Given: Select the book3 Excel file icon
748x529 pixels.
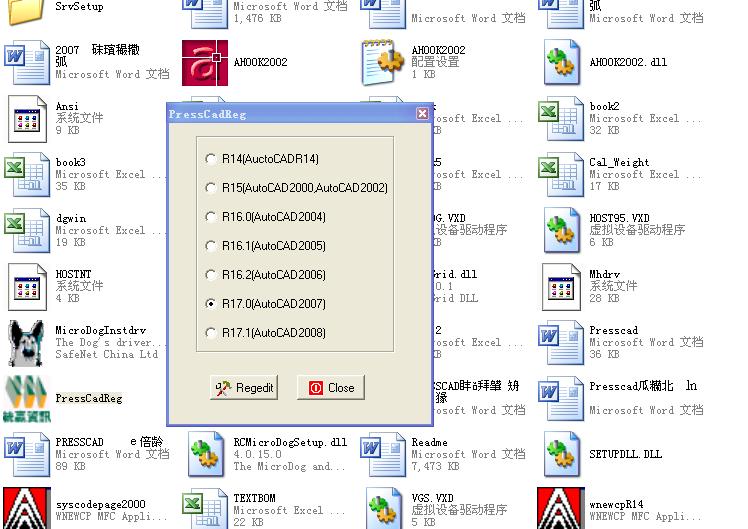Looking at the screenshot, I should [x=27, y=175].
